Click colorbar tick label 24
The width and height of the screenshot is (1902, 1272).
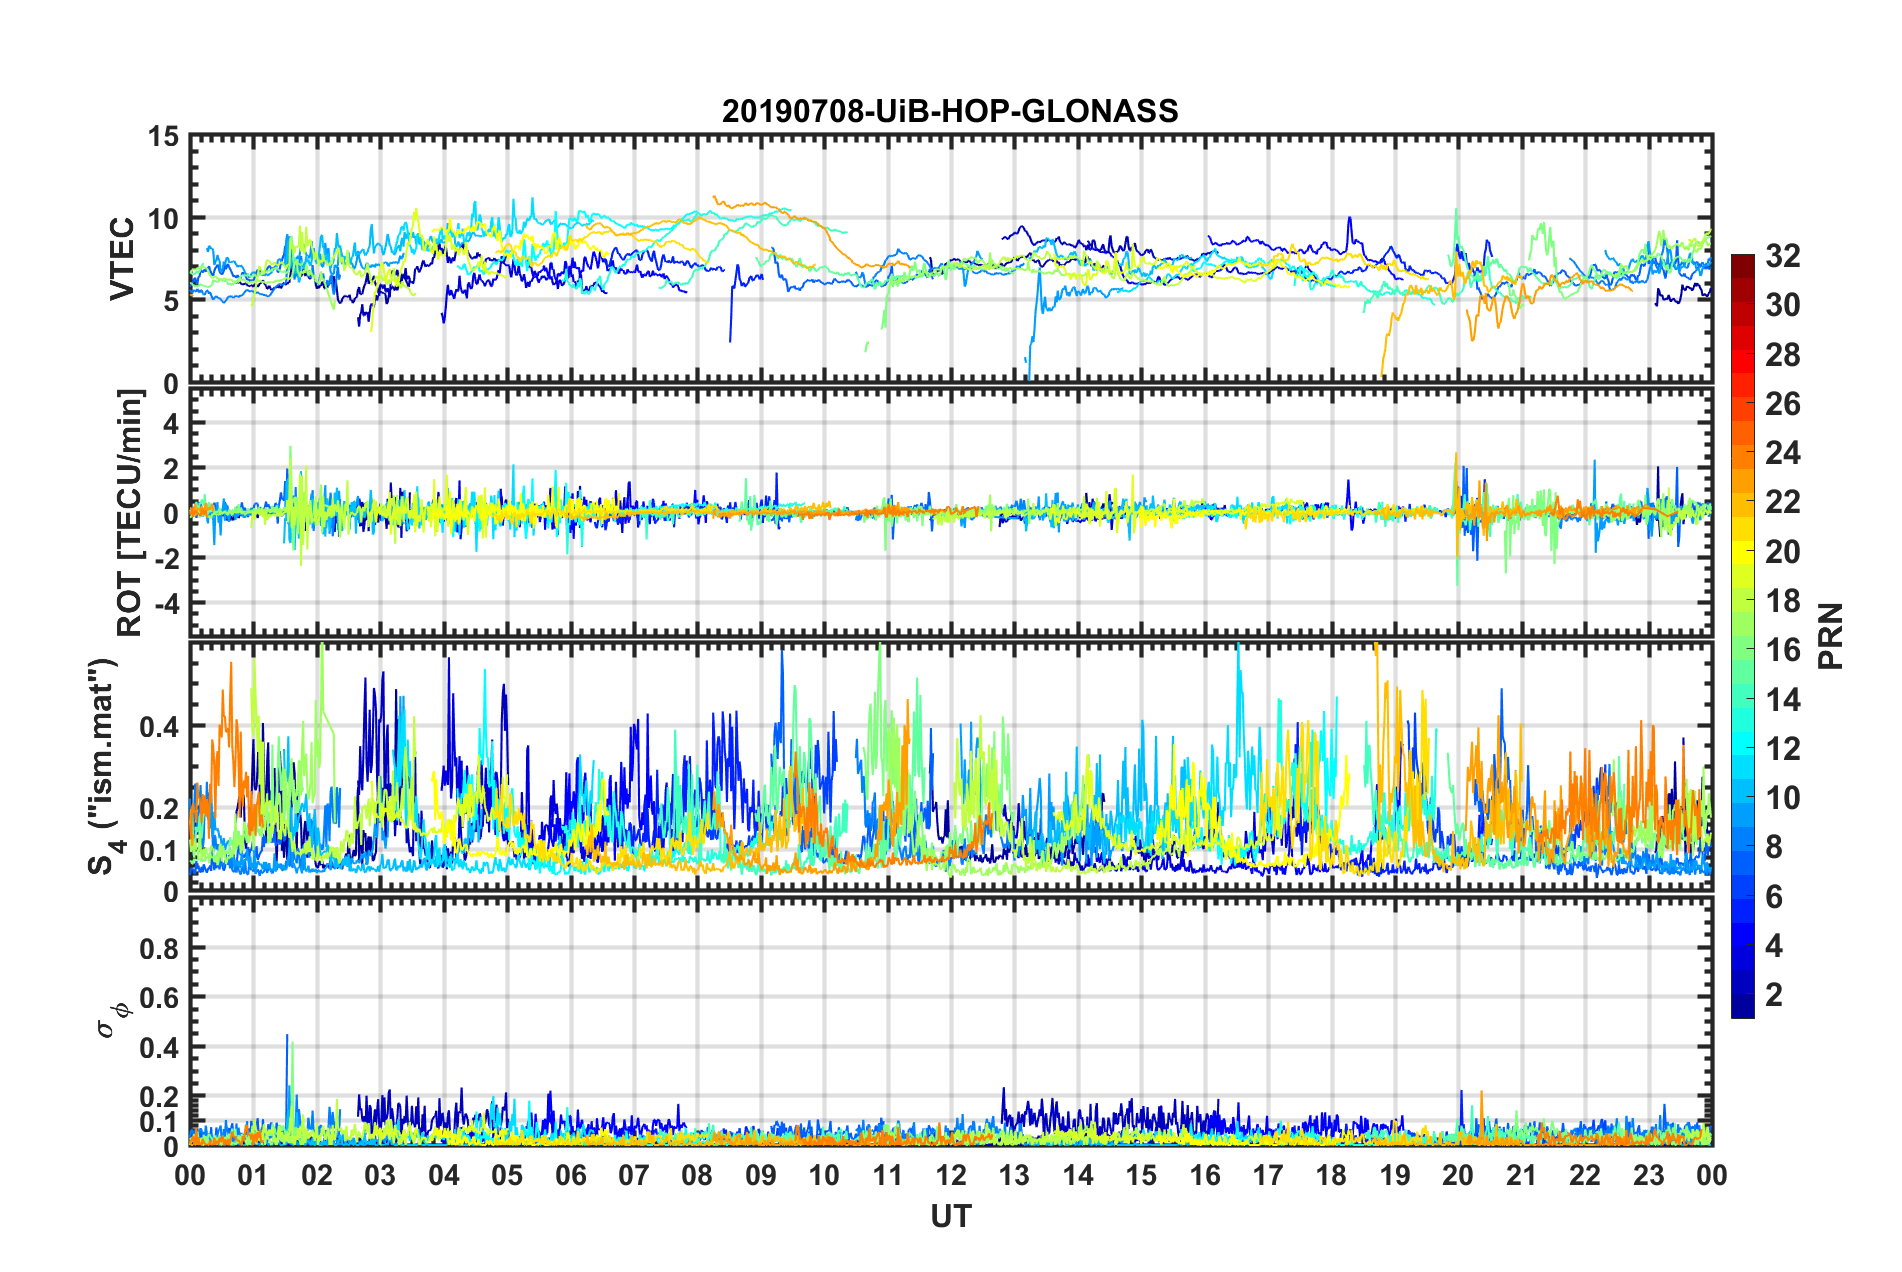click(x=1783, y=453)
